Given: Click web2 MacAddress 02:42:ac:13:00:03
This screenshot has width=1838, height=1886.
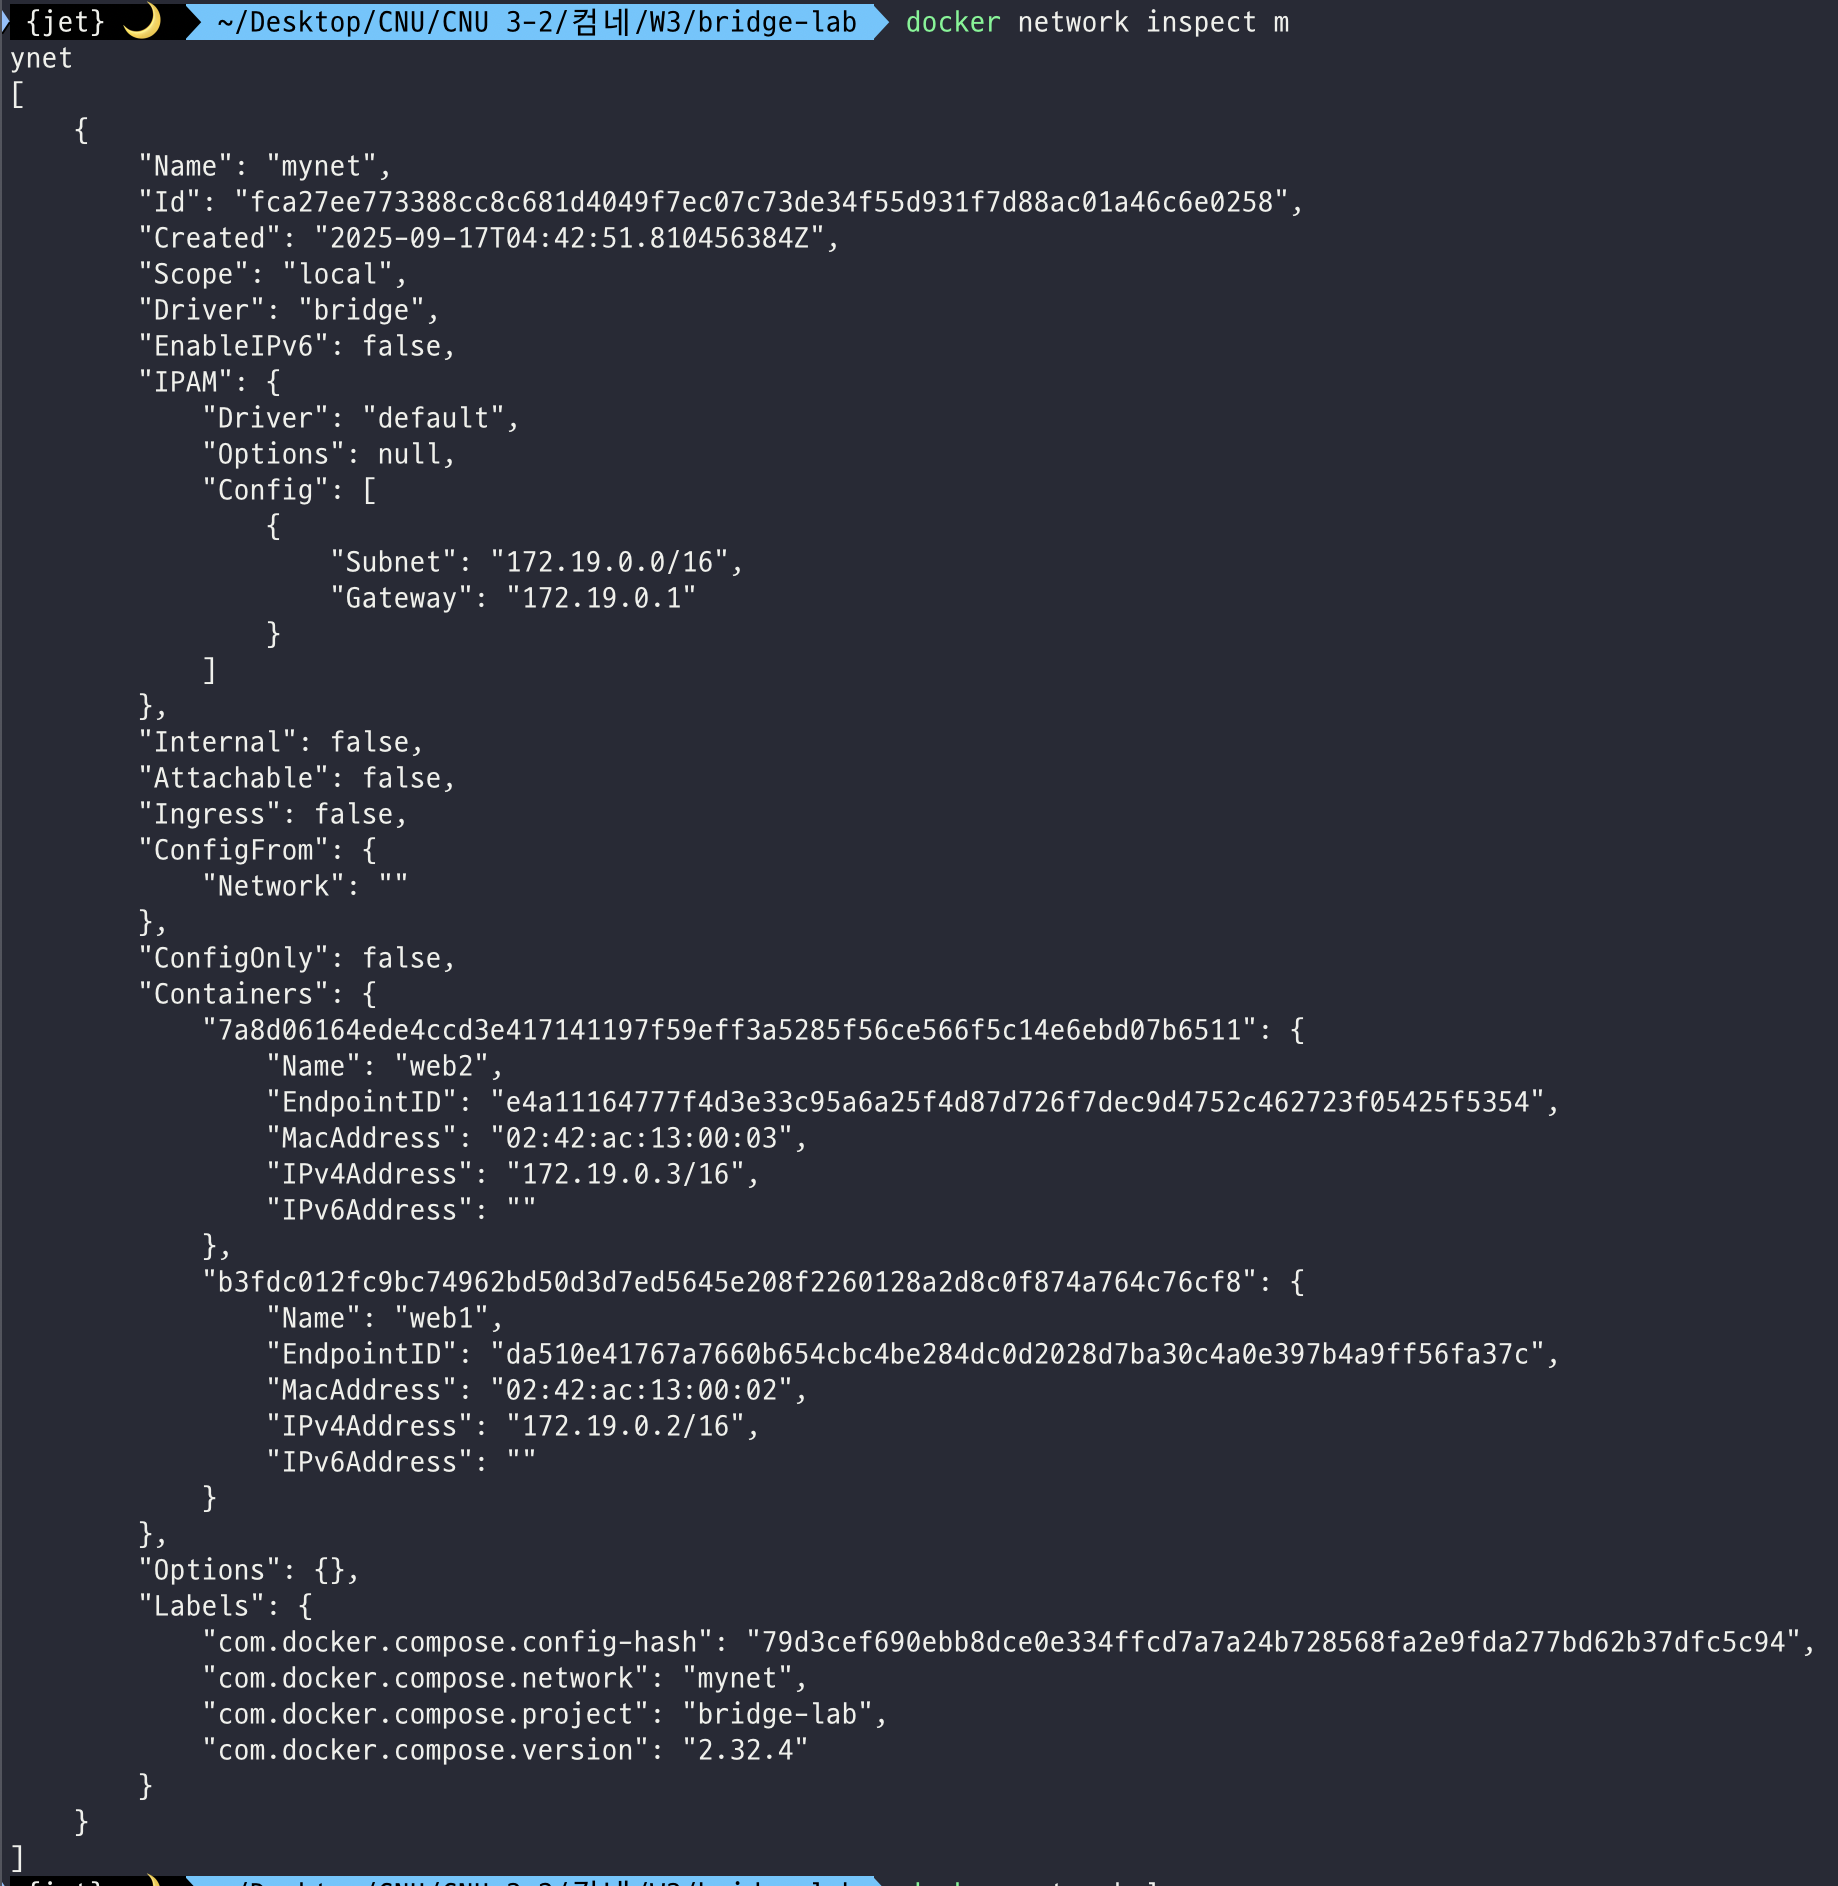Looking at the screenshot, I should (x=641, y=1138).
